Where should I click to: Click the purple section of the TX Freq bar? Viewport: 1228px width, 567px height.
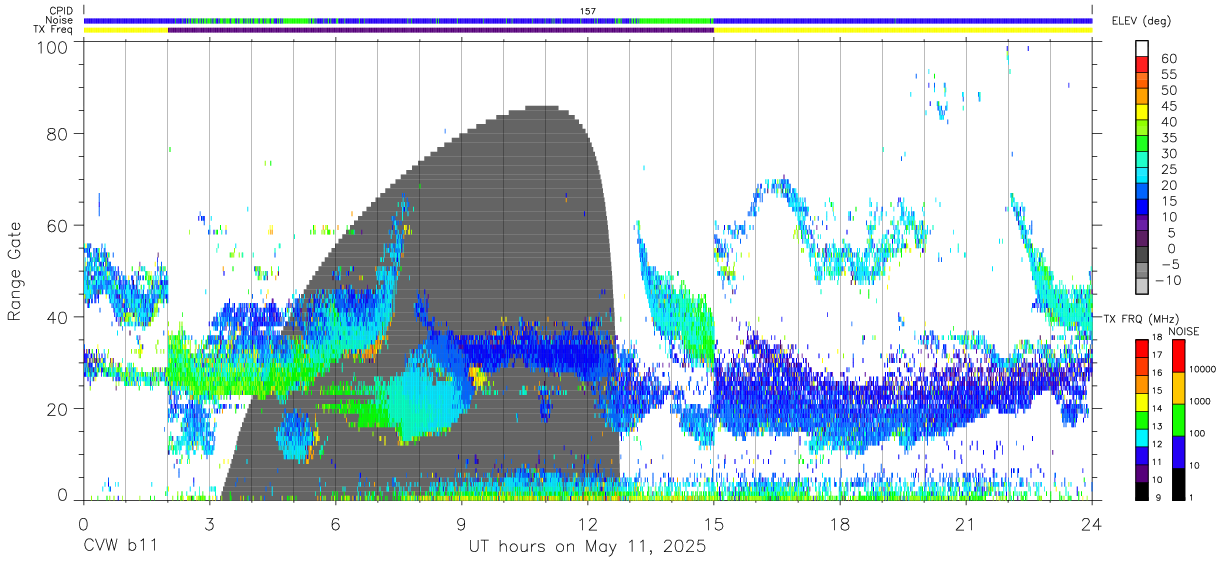pyautogui.click(x=440, y=30)
